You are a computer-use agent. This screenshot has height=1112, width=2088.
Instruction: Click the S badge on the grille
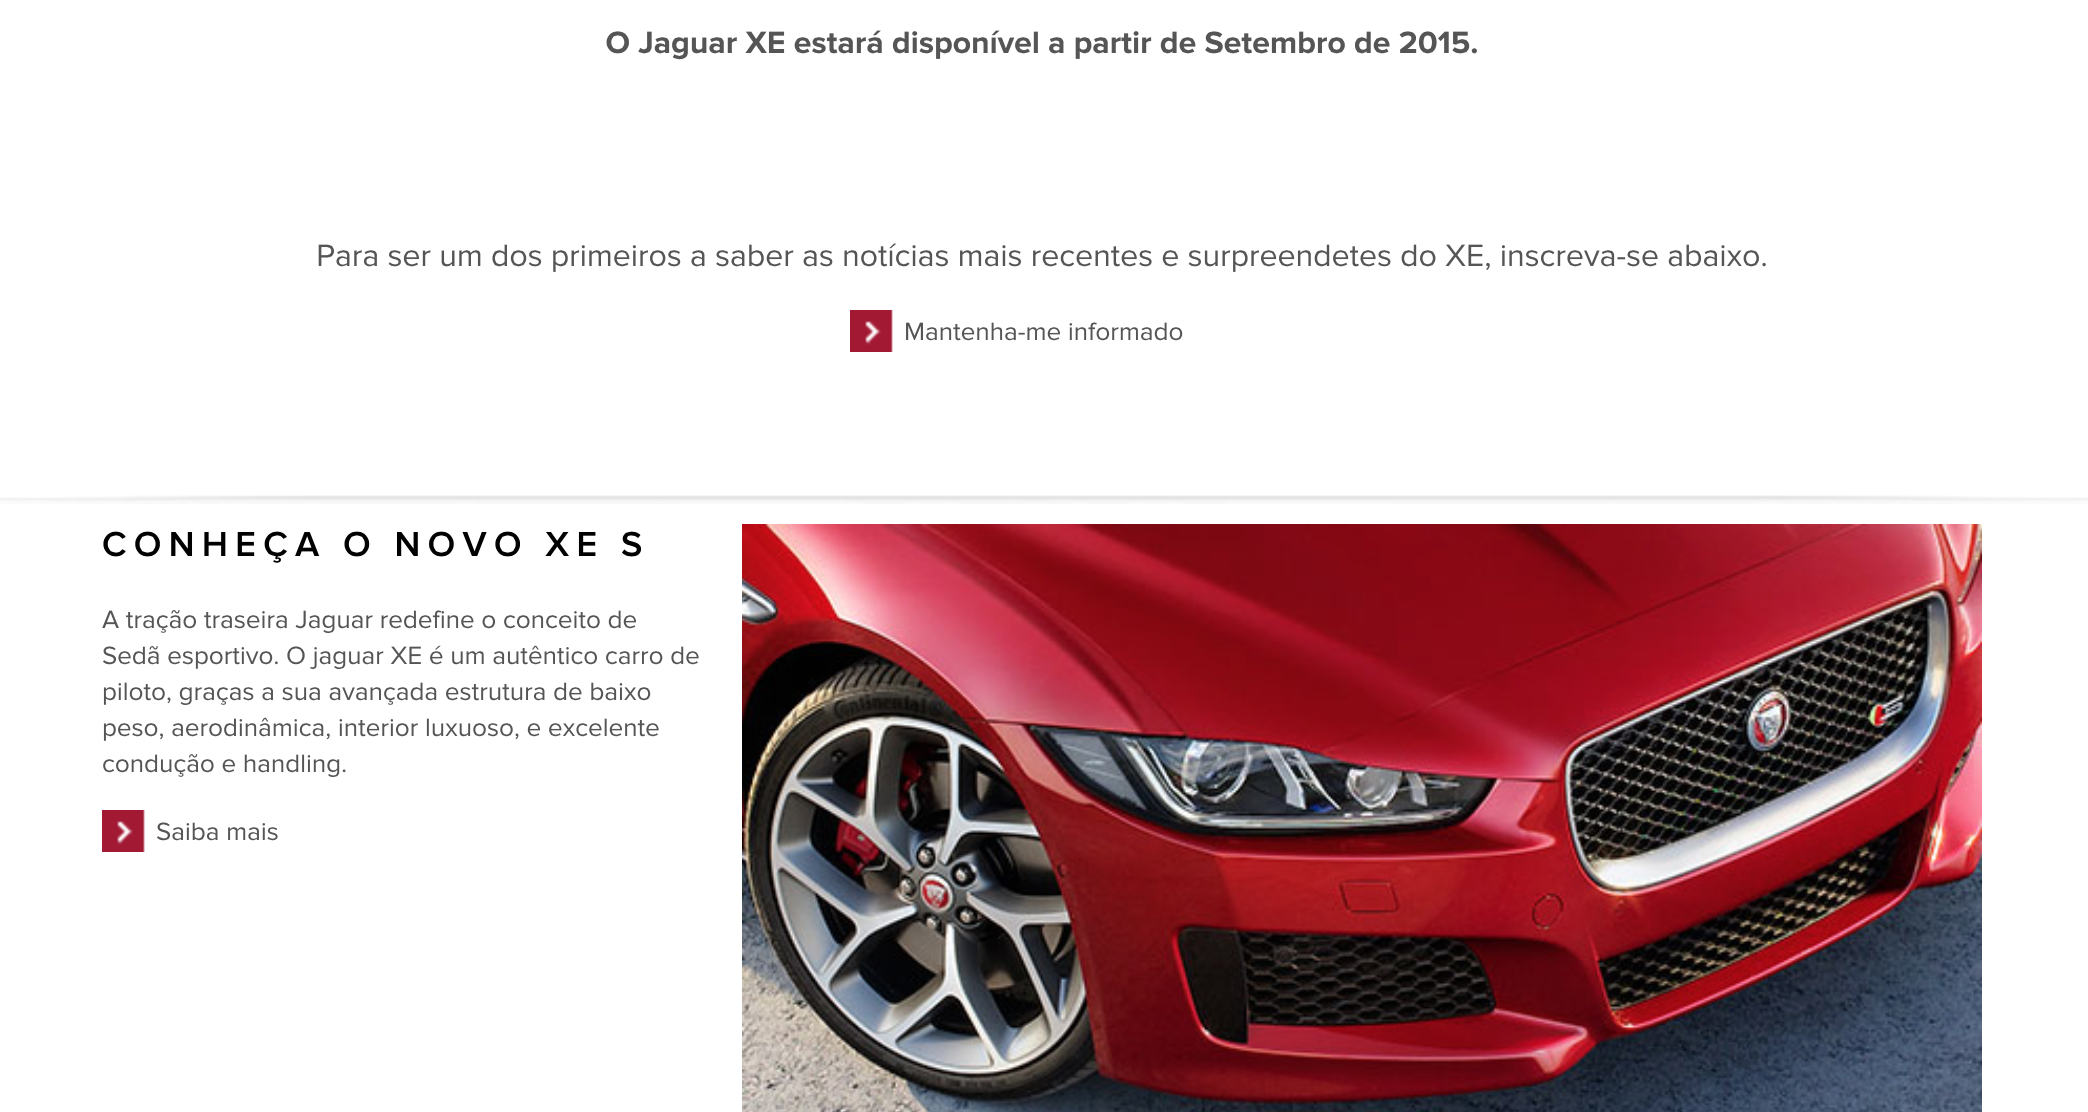(x=1885, y=711)
